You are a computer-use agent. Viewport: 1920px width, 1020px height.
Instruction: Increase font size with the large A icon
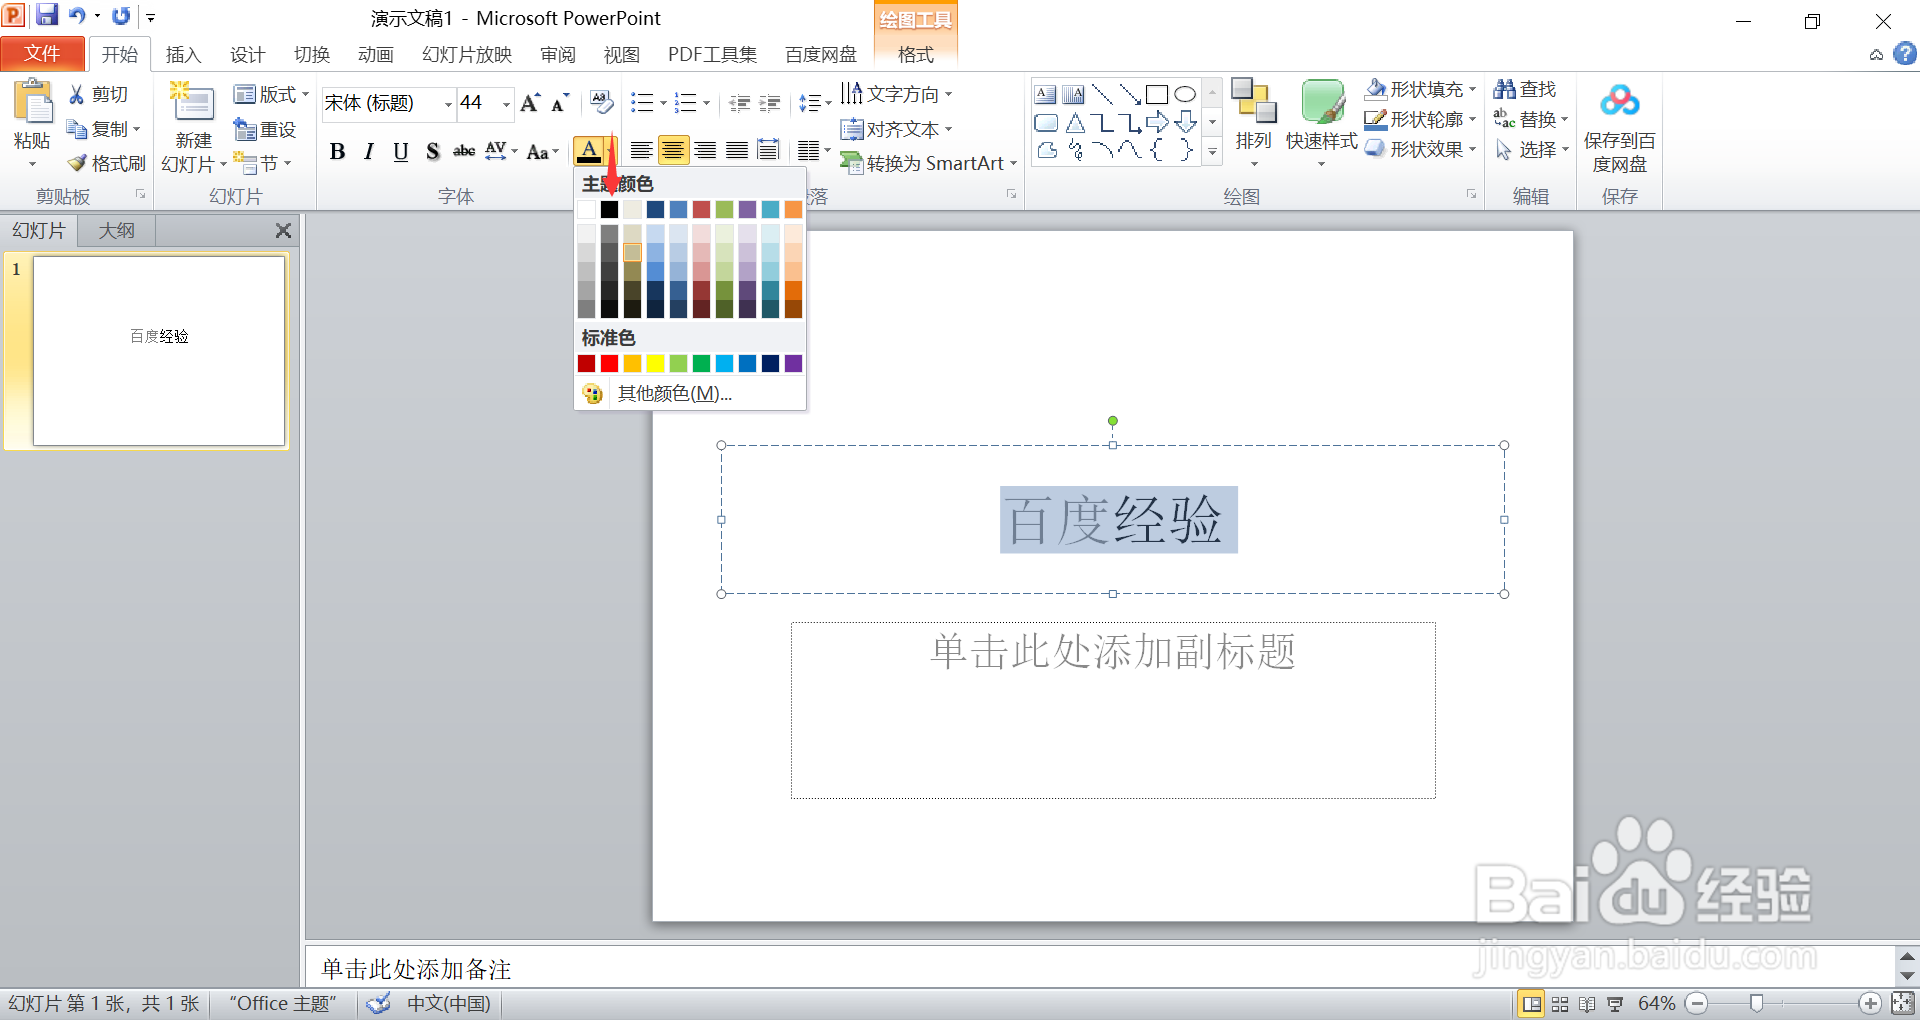point(530,102)
